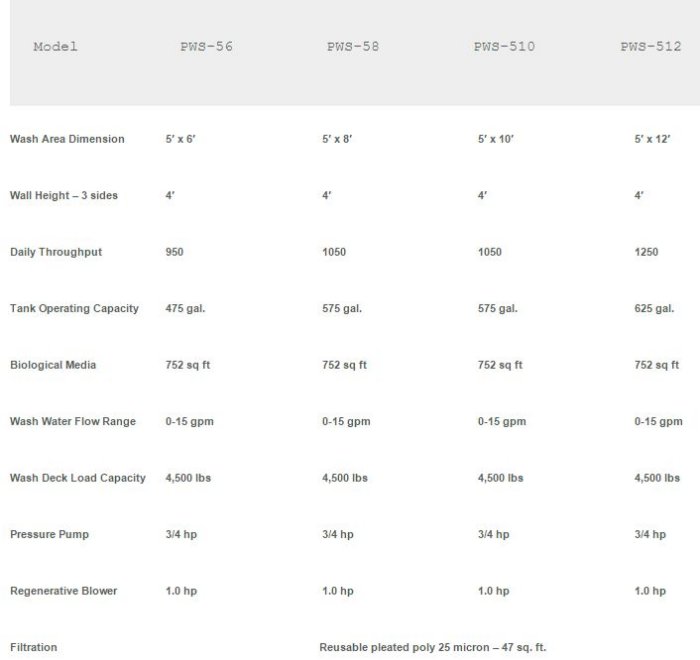Select the 950 daily throughput value
Screen dimensions: 700x660
tap(177, 252)
